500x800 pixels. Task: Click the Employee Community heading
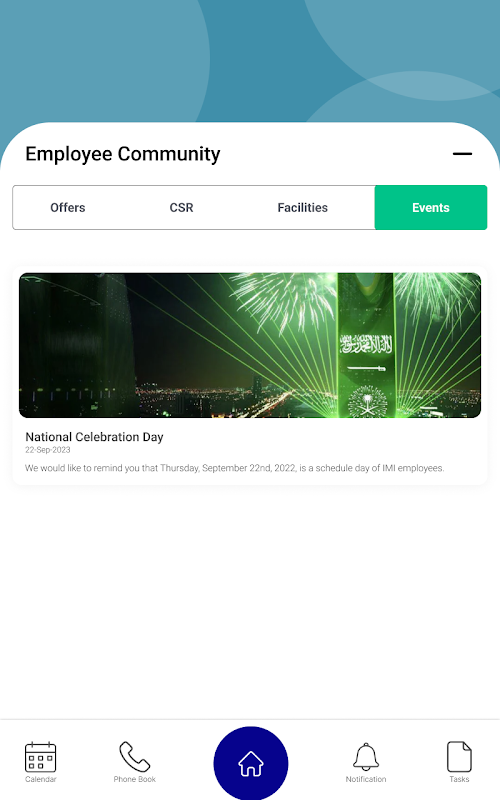pos(123,154)
